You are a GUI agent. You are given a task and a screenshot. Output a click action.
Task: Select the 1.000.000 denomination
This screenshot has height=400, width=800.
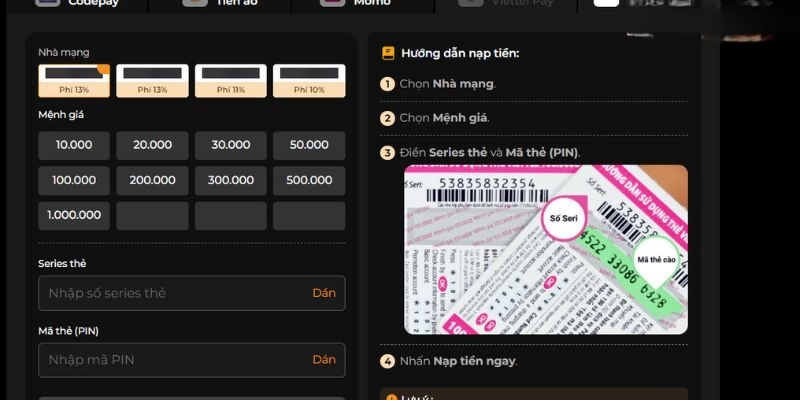pyautogui.click(x=74, y=215)
